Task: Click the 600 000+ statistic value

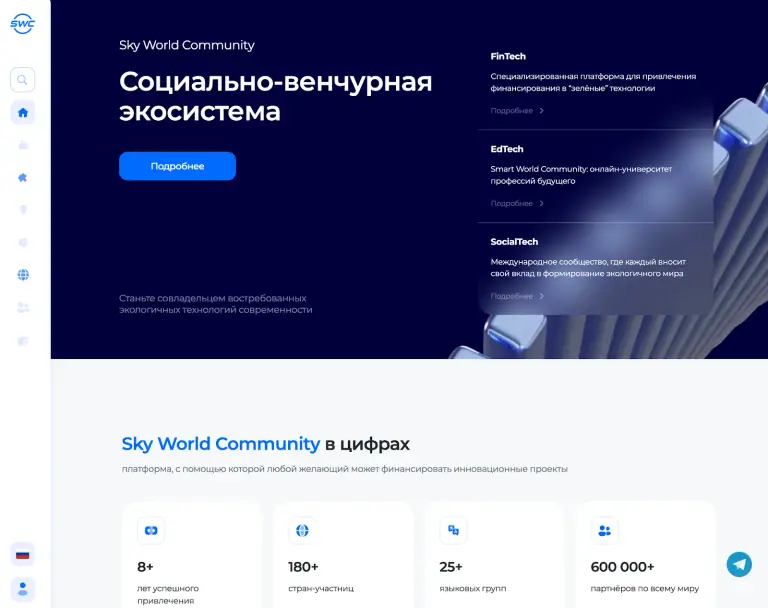Action: [623, 567]
